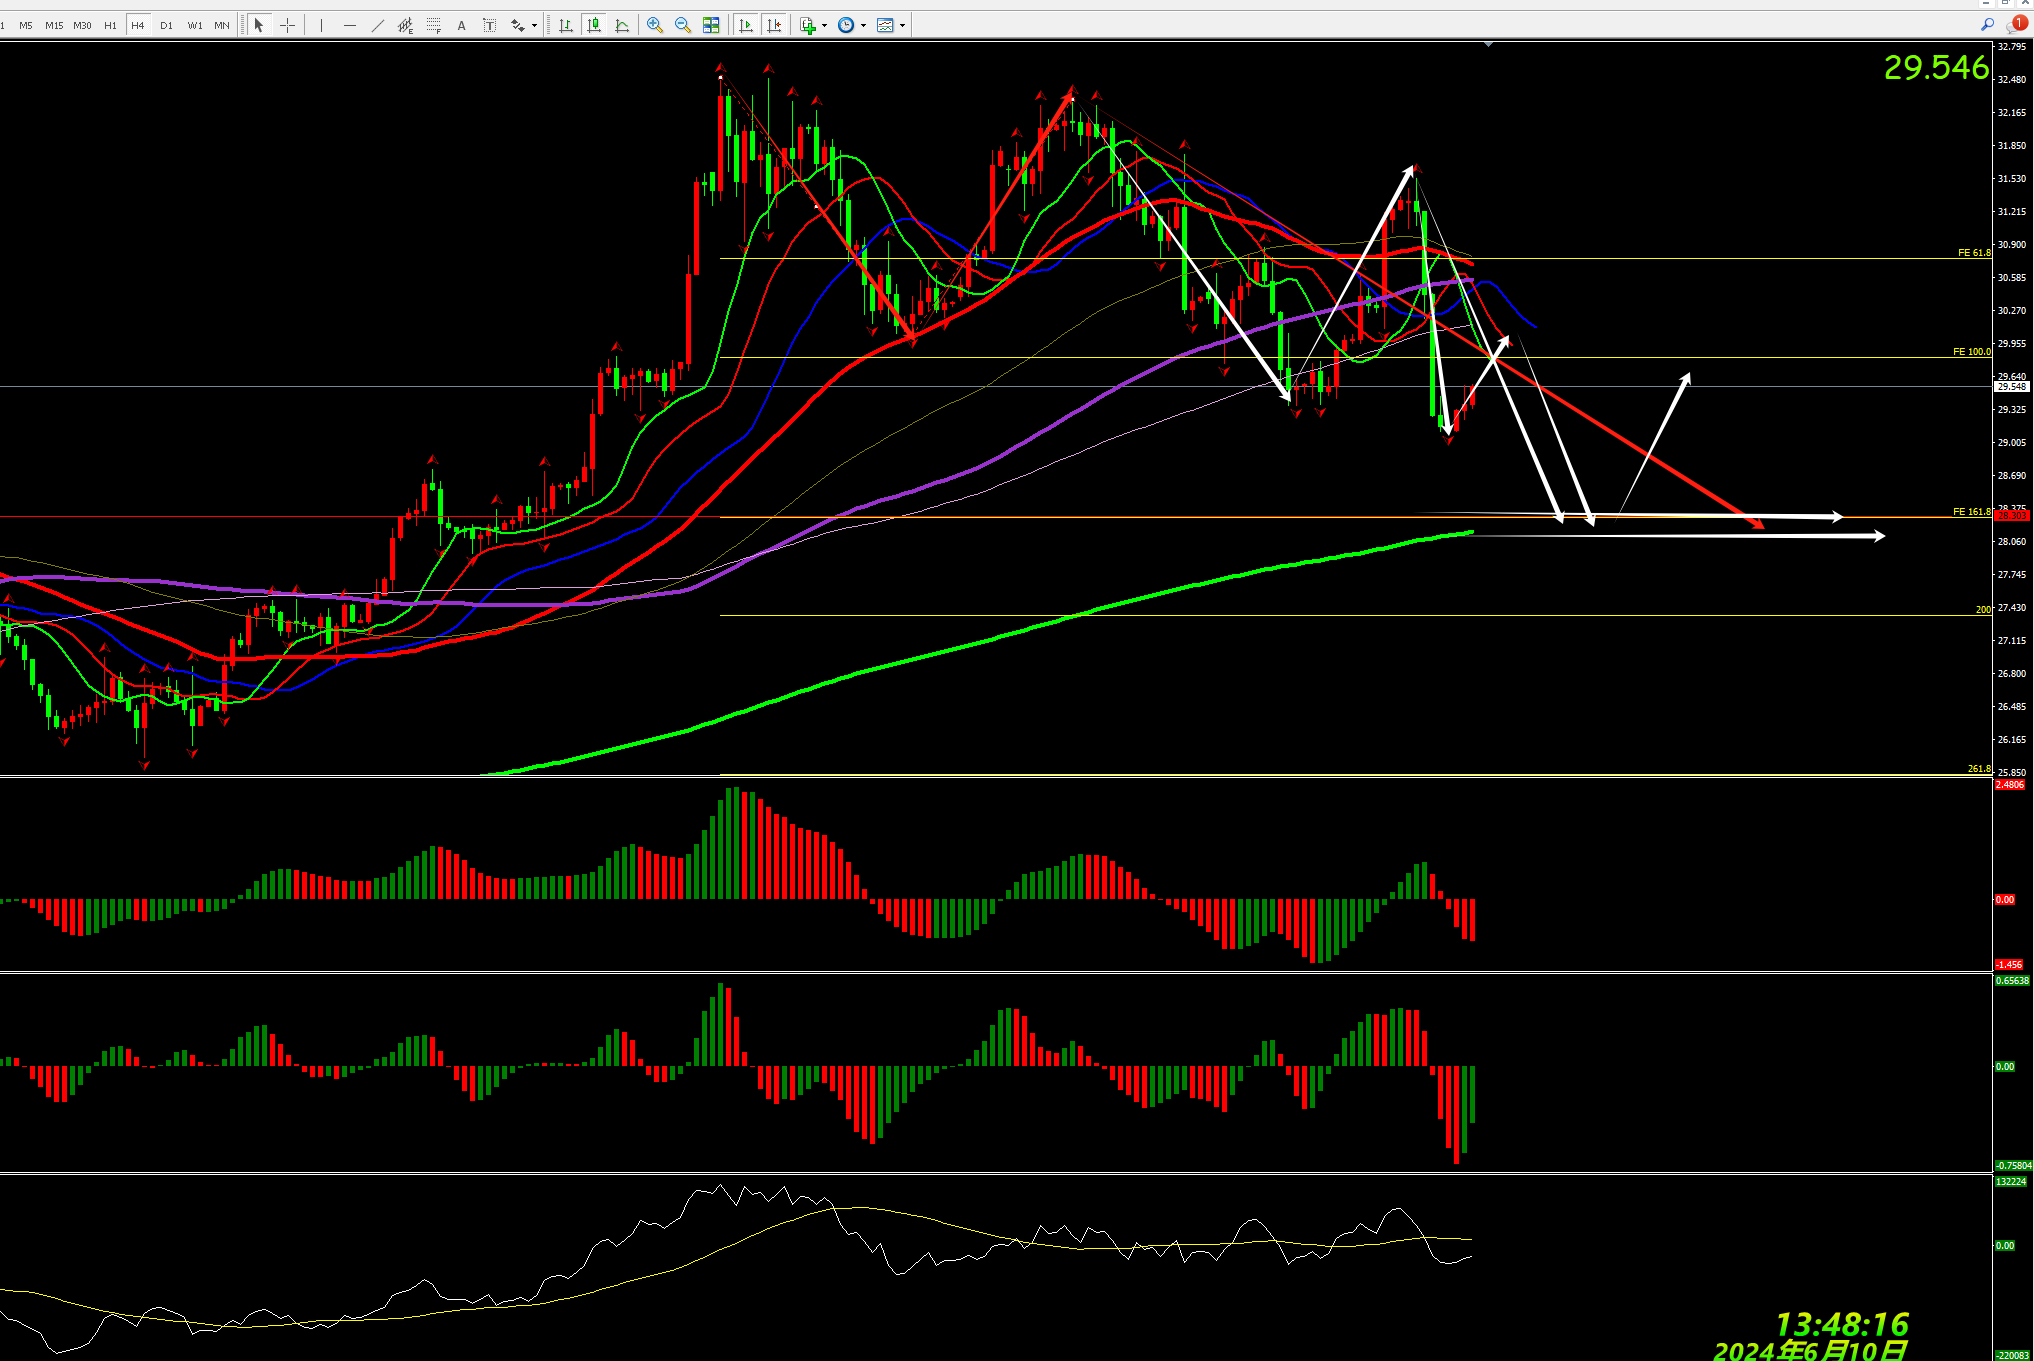Select the cursor arrow tool
This screenshot has width=2034, height=1361.
259,25
